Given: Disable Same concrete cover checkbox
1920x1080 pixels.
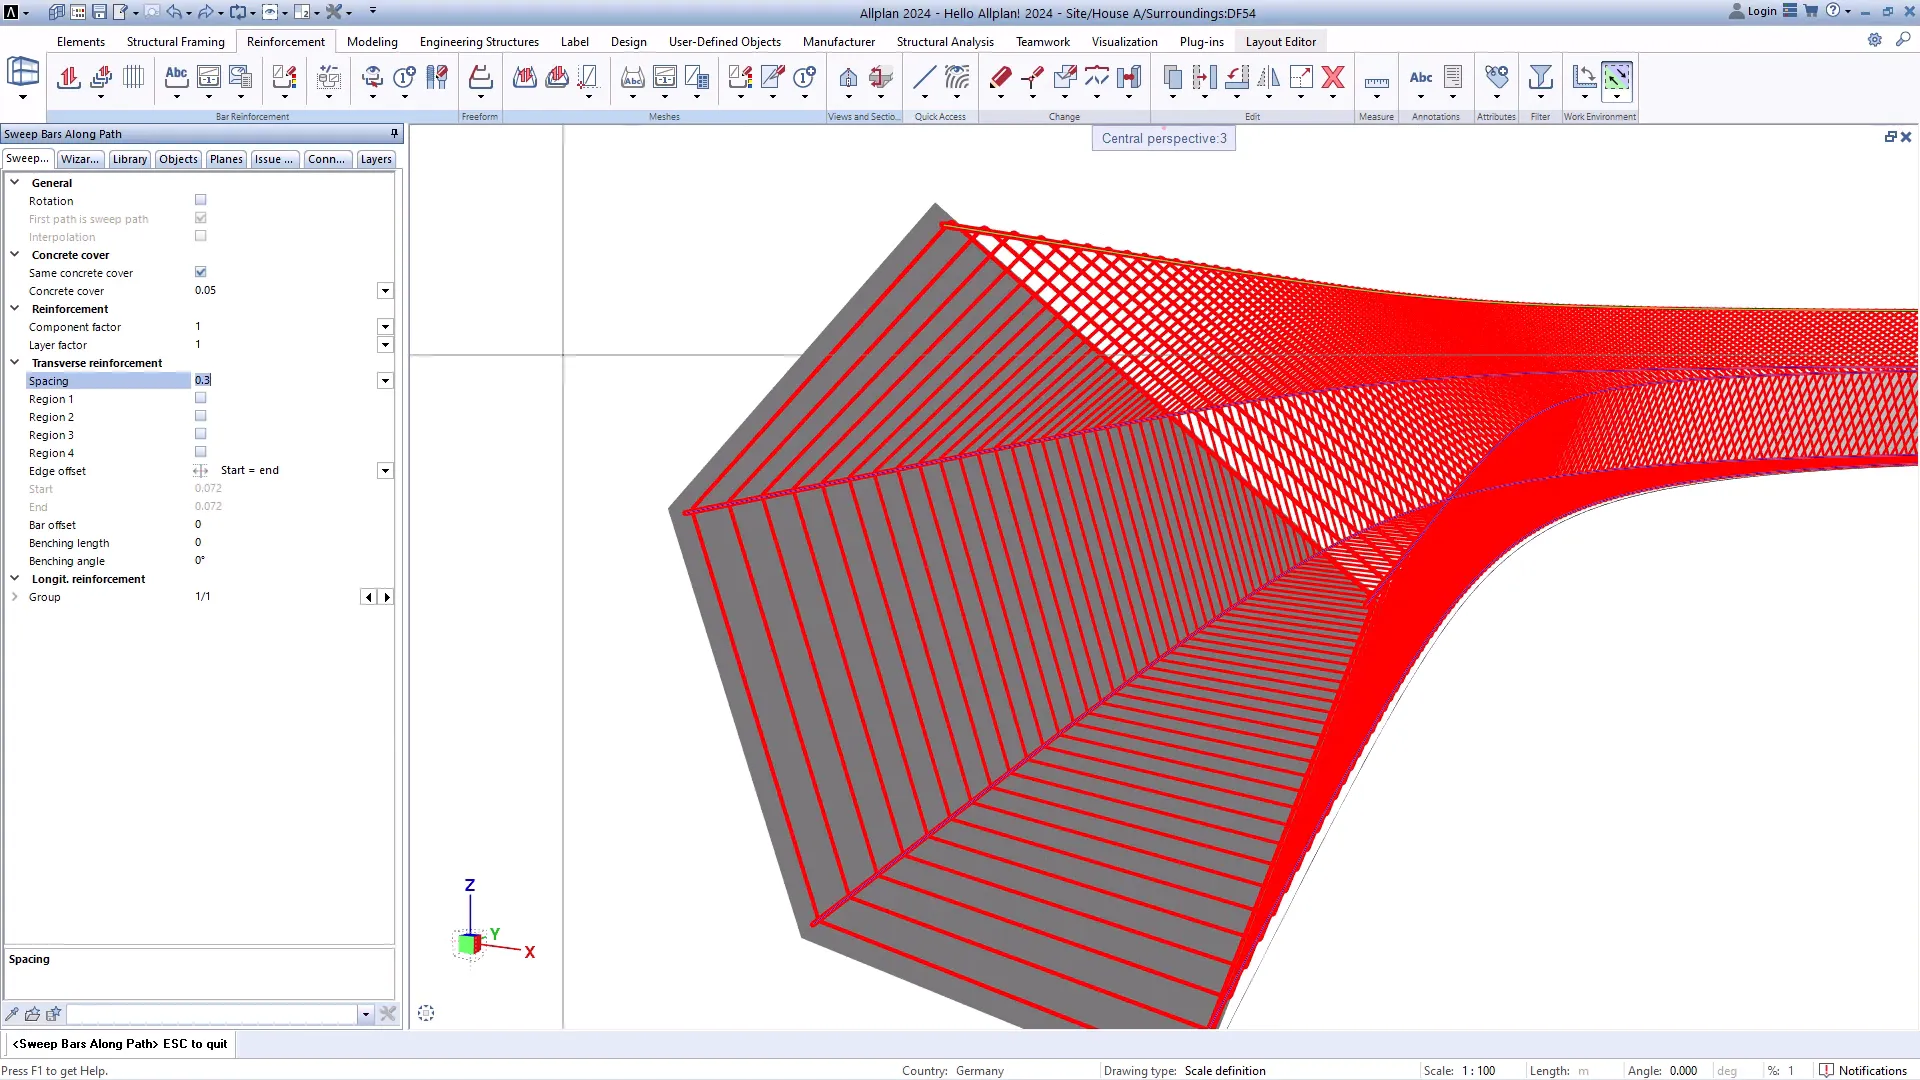Looking at the screenshot, I should point(200,271).
